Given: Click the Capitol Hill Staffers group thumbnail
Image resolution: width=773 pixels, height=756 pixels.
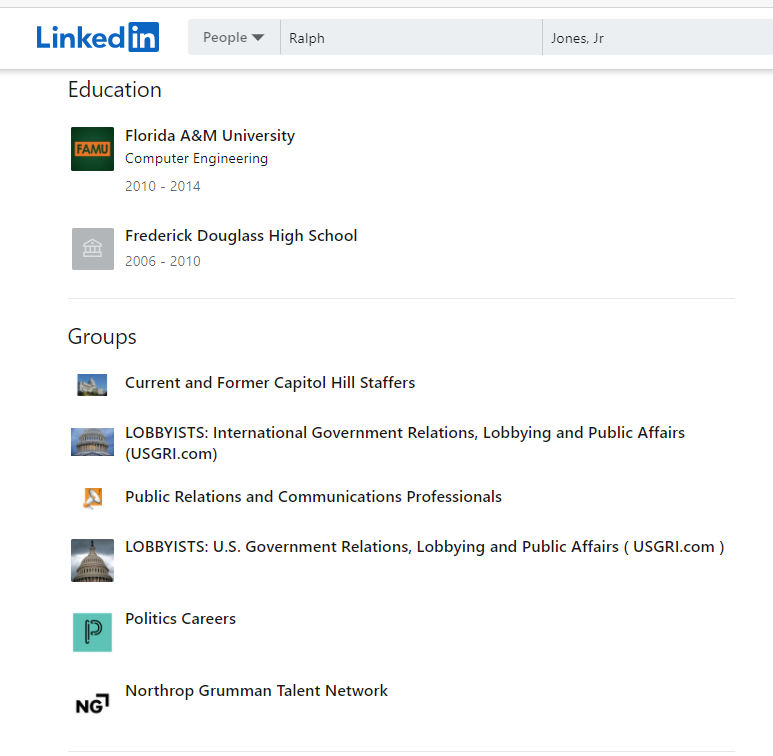Looking at the screenshot, I should [x=92, y=385].
